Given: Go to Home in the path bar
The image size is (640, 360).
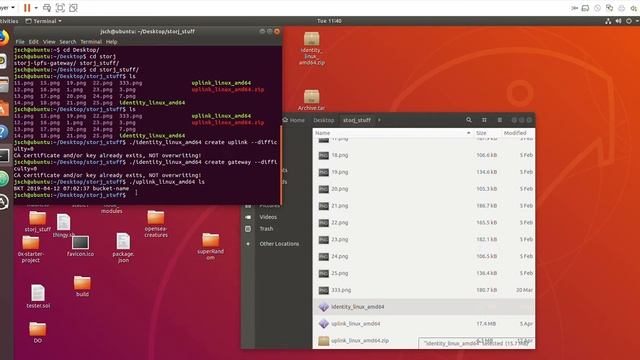Looking at the screenshot, I should [294, 120].
